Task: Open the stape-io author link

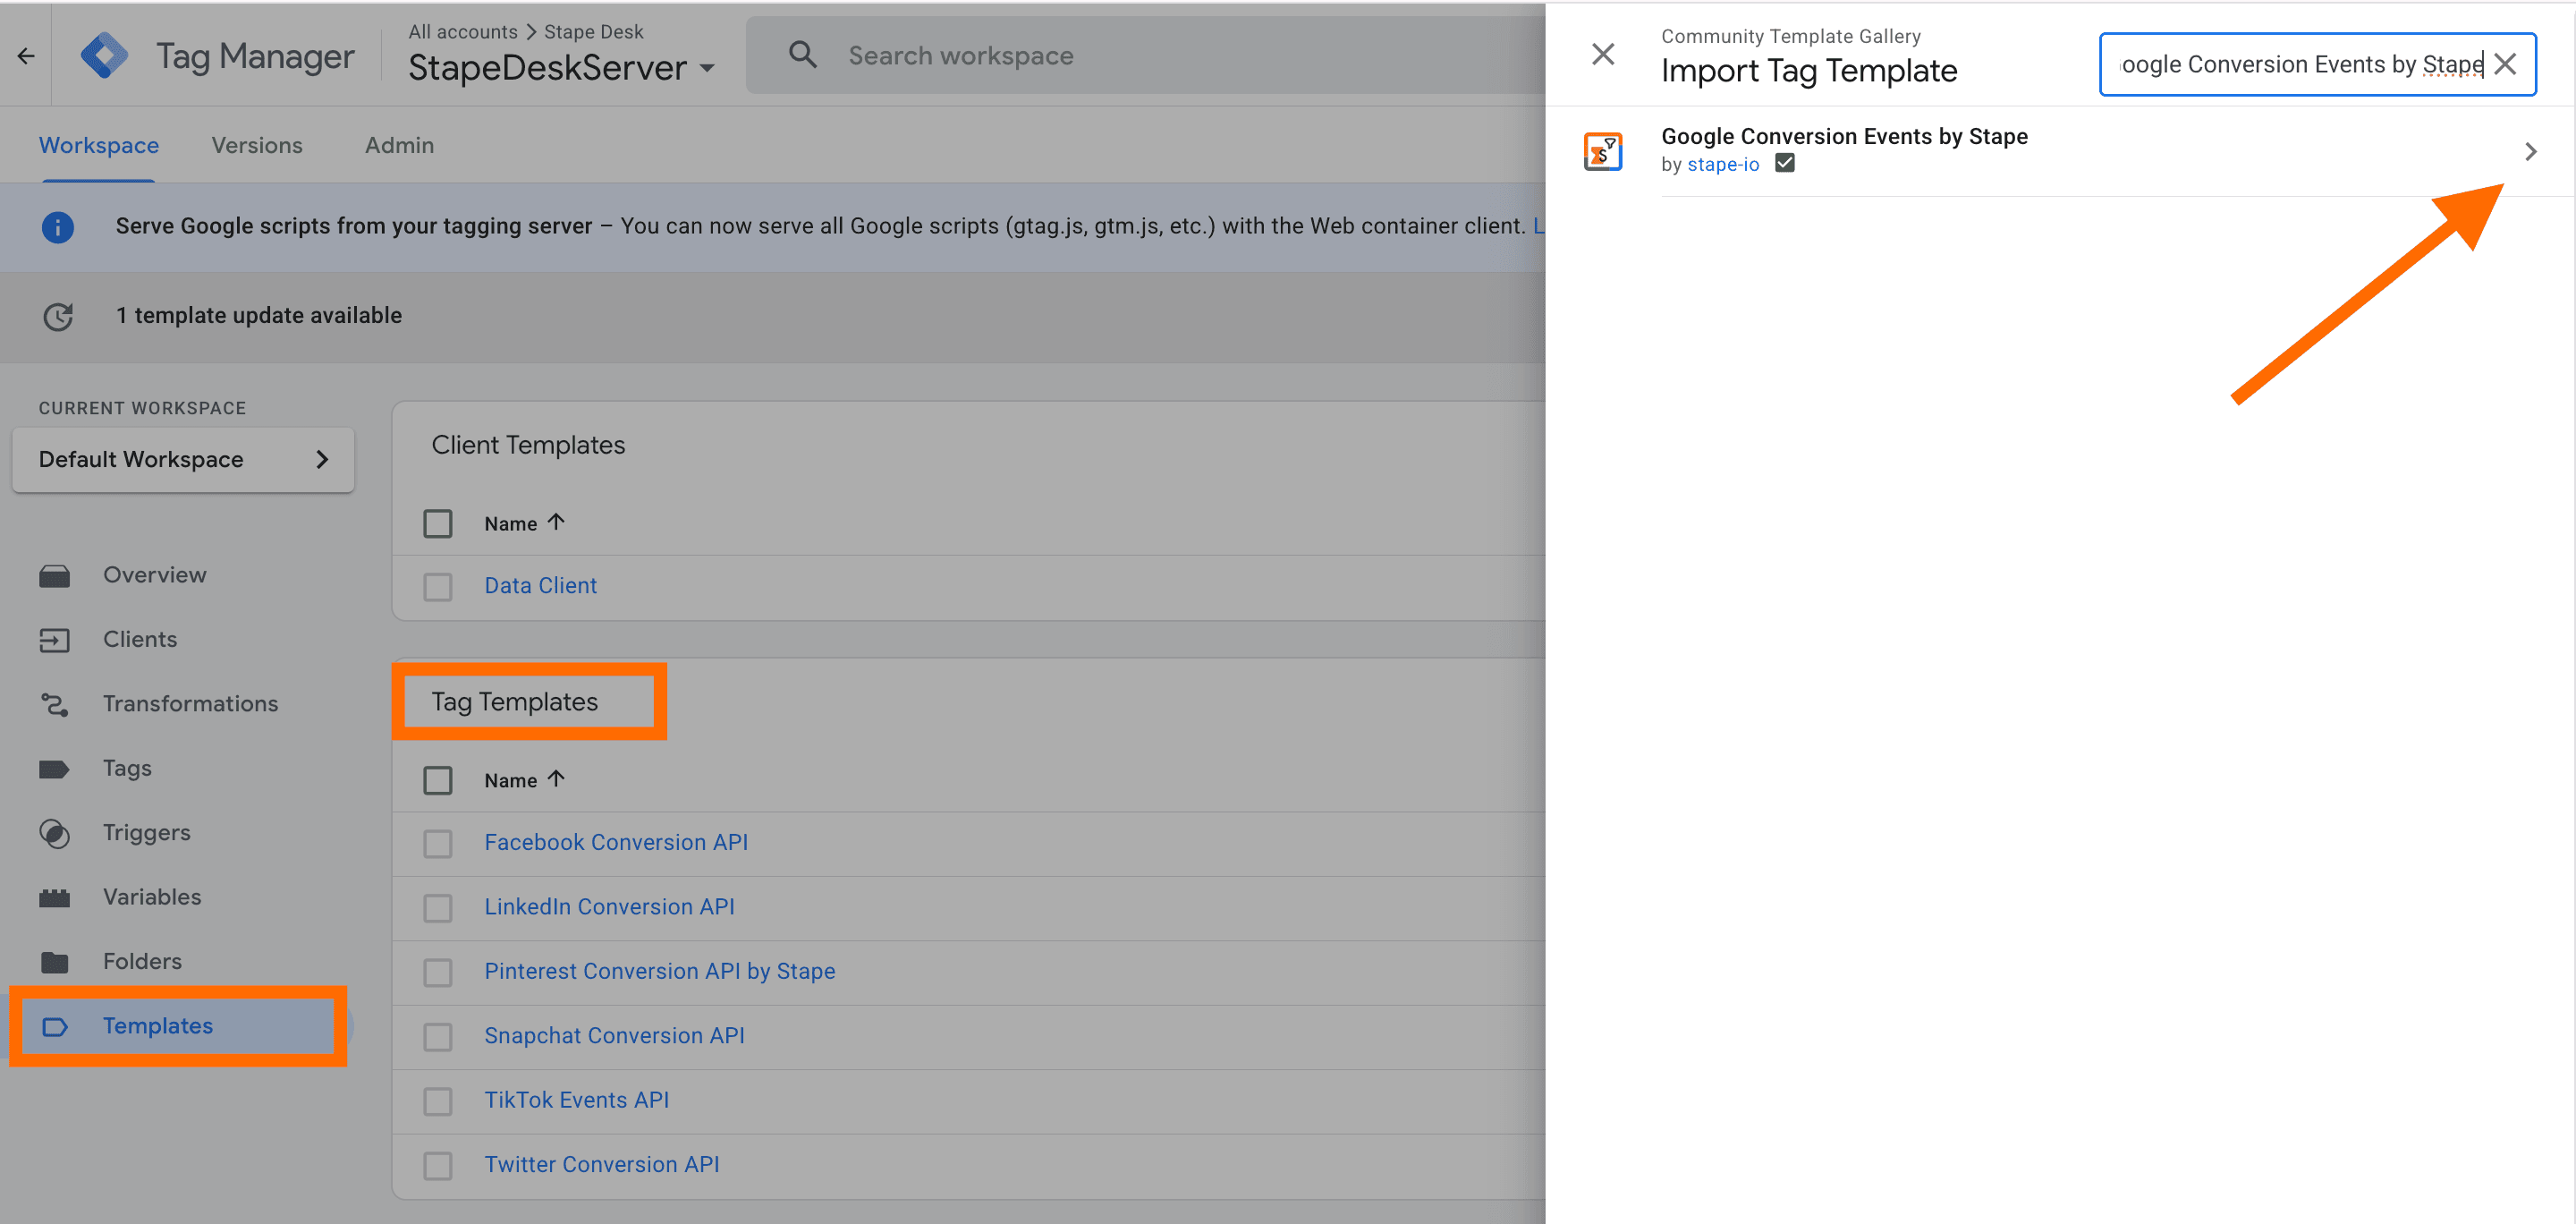Action: (x=1722, y=164)
